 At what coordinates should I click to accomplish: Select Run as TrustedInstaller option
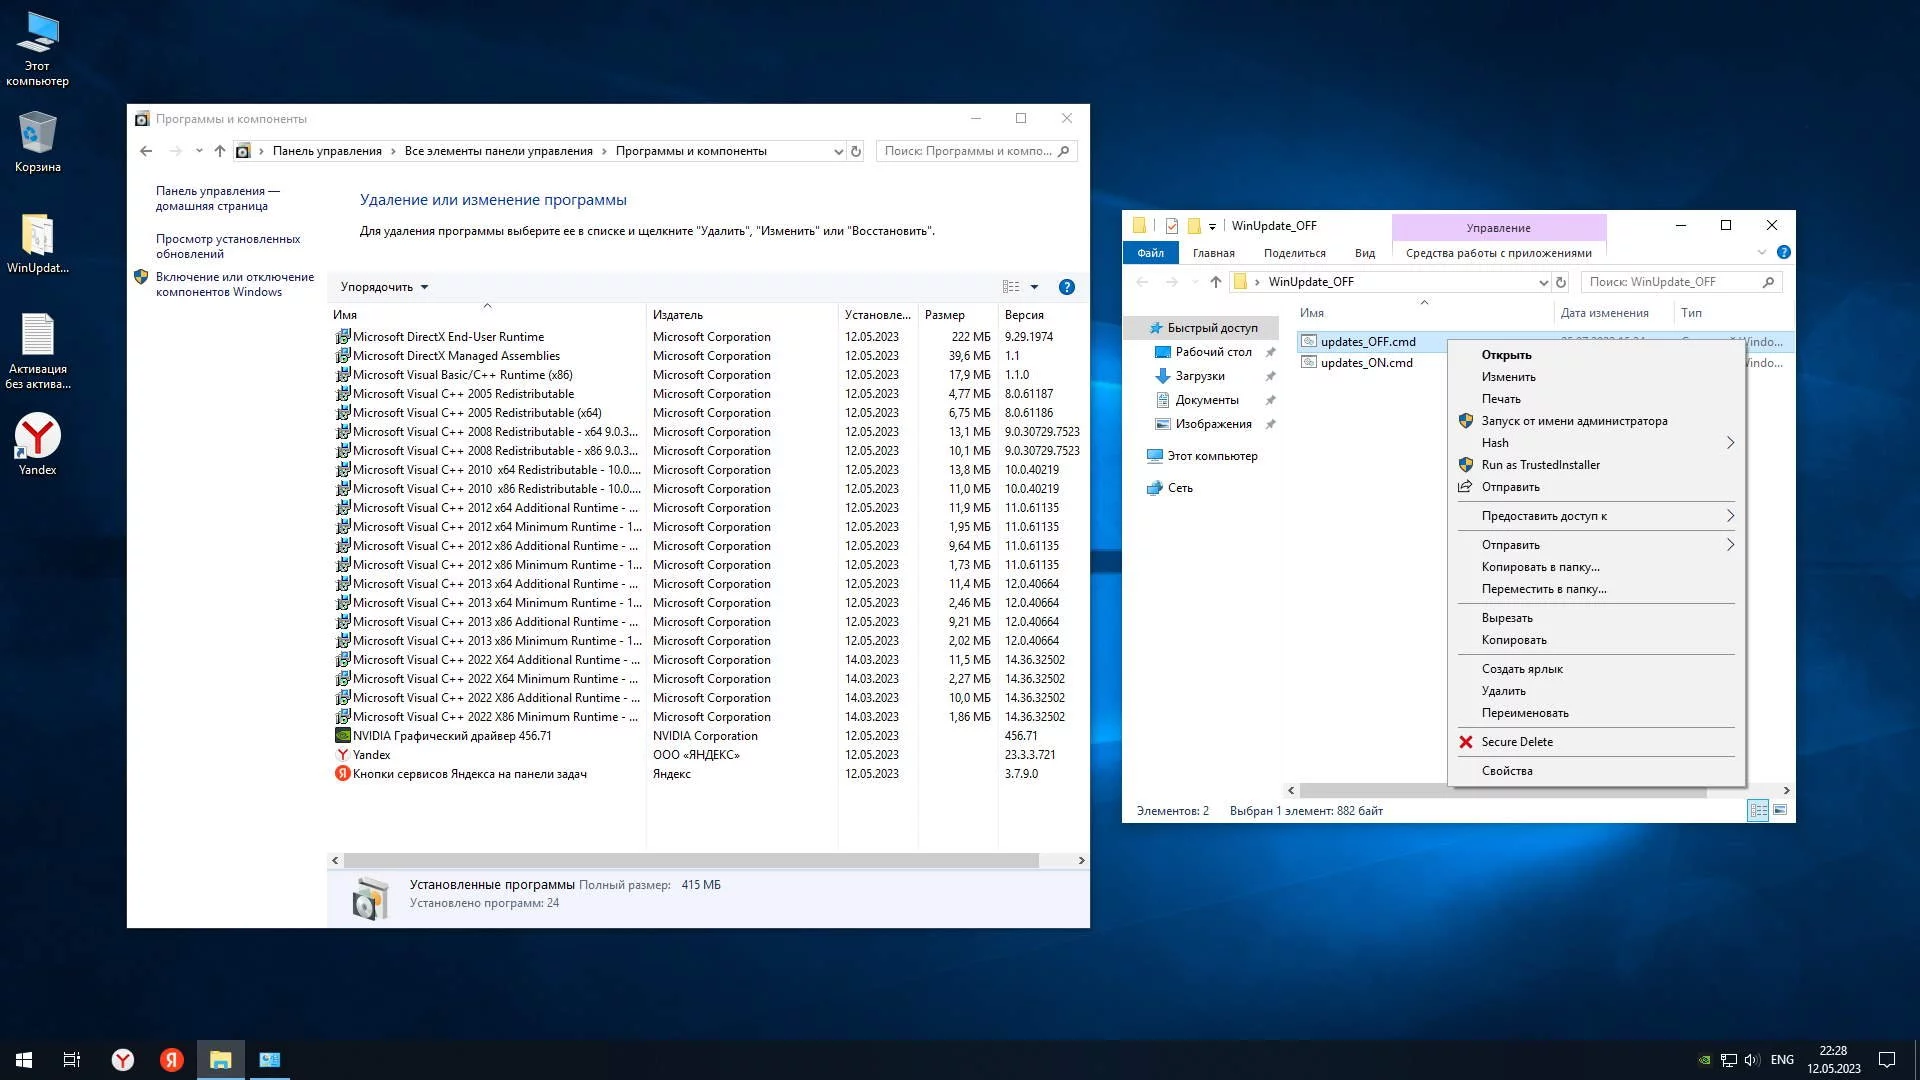pos(1540,465)
